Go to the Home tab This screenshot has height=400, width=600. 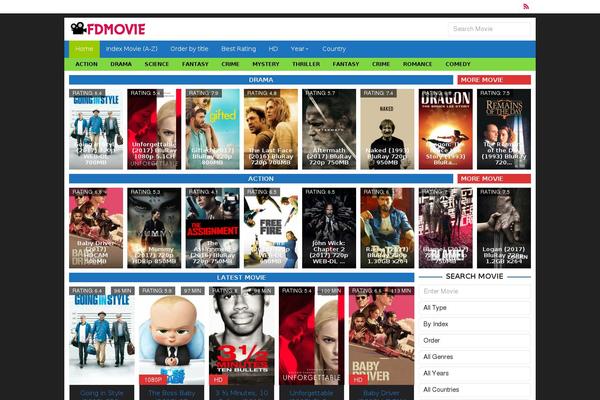coord(84,49)
